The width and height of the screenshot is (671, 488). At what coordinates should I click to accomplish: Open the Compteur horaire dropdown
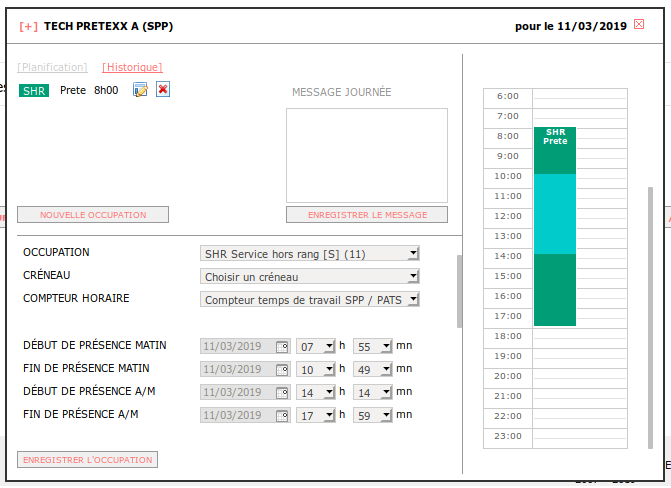309,300
